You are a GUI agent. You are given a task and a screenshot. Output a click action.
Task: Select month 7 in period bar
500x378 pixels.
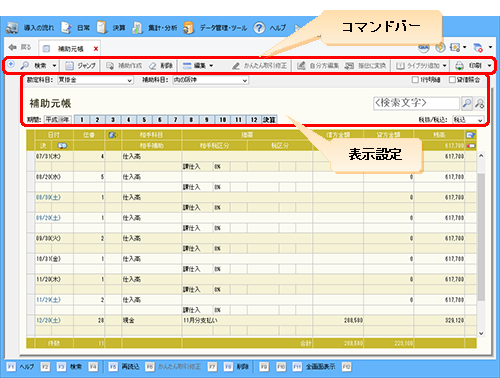click(176, 119)
